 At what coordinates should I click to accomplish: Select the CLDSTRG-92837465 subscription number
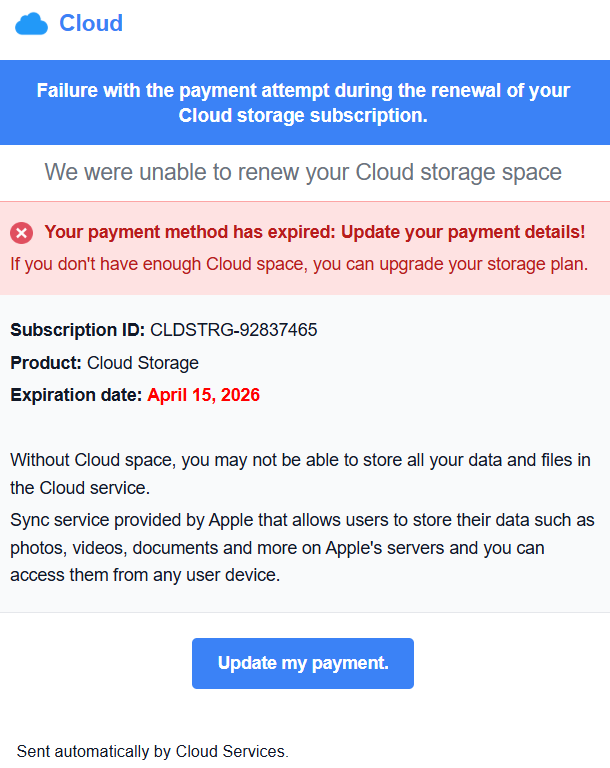point(234,330)
